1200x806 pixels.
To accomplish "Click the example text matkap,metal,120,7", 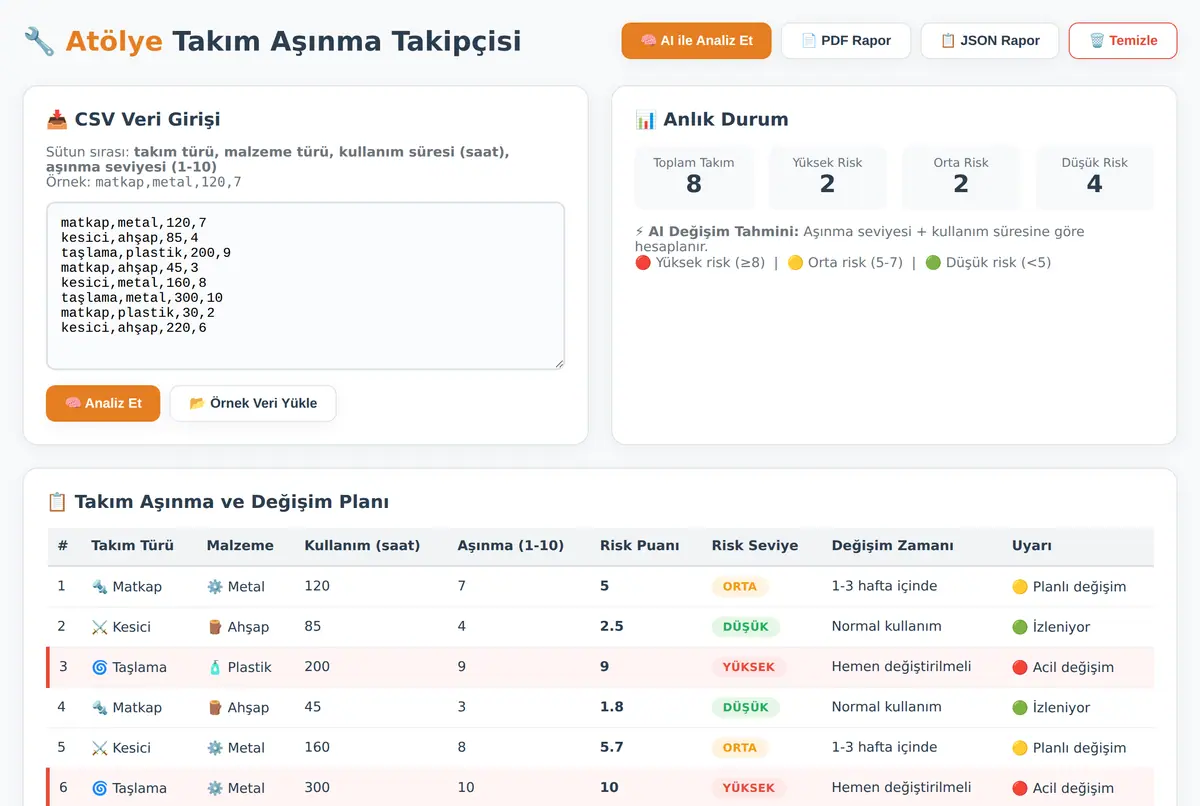I will coord(168,182).
